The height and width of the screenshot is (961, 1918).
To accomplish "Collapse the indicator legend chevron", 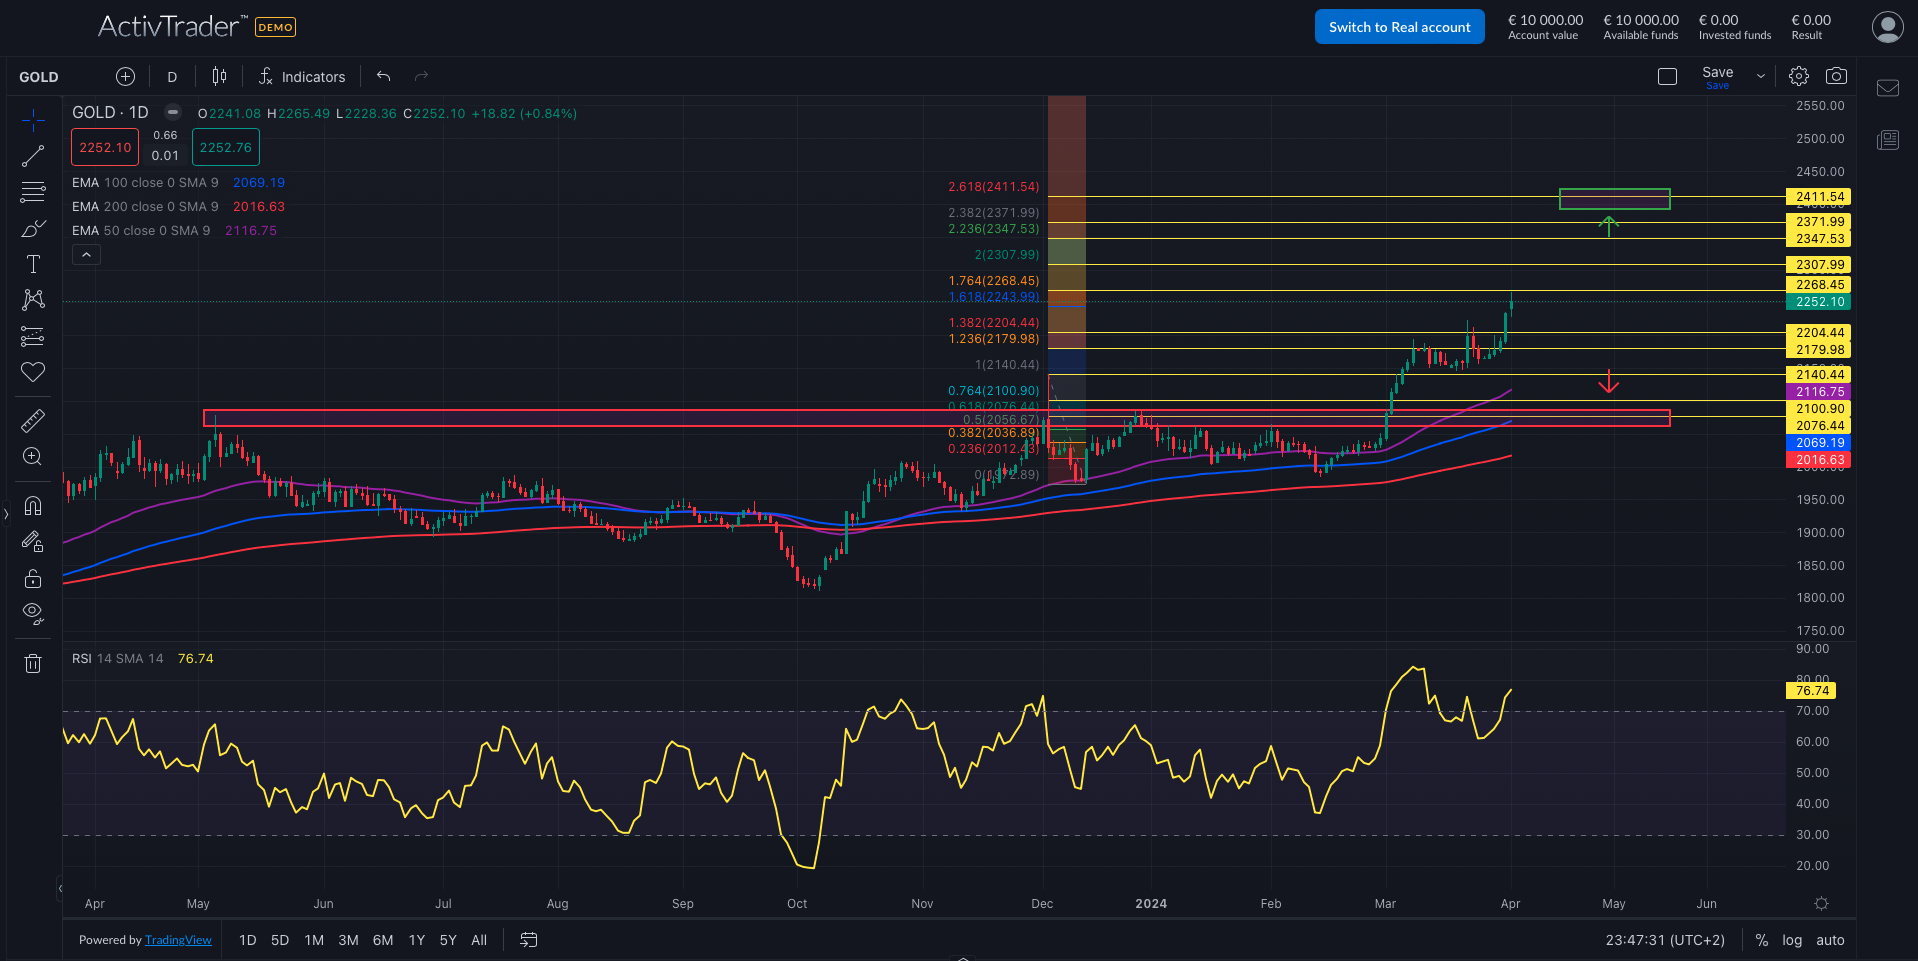I will tap(86, 255).
